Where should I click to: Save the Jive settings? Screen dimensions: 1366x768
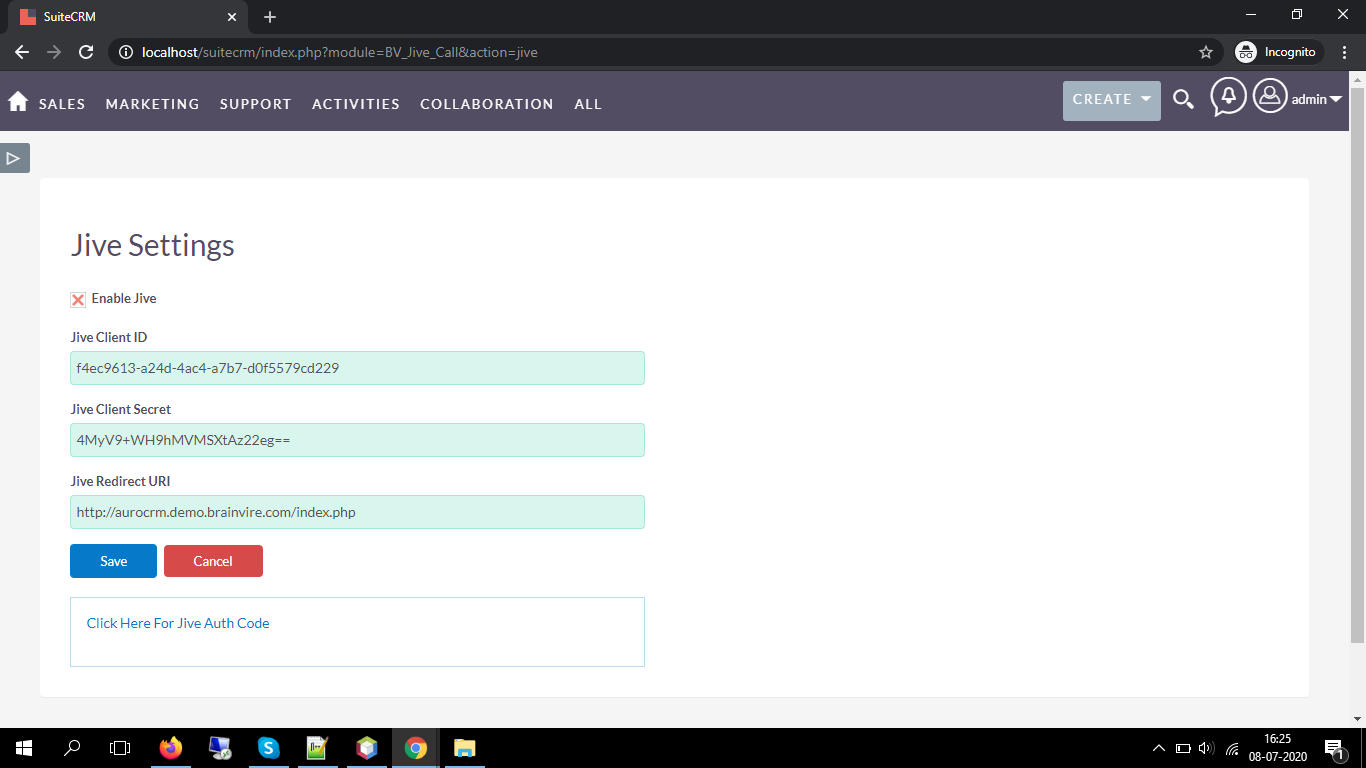tap(113, 561)
